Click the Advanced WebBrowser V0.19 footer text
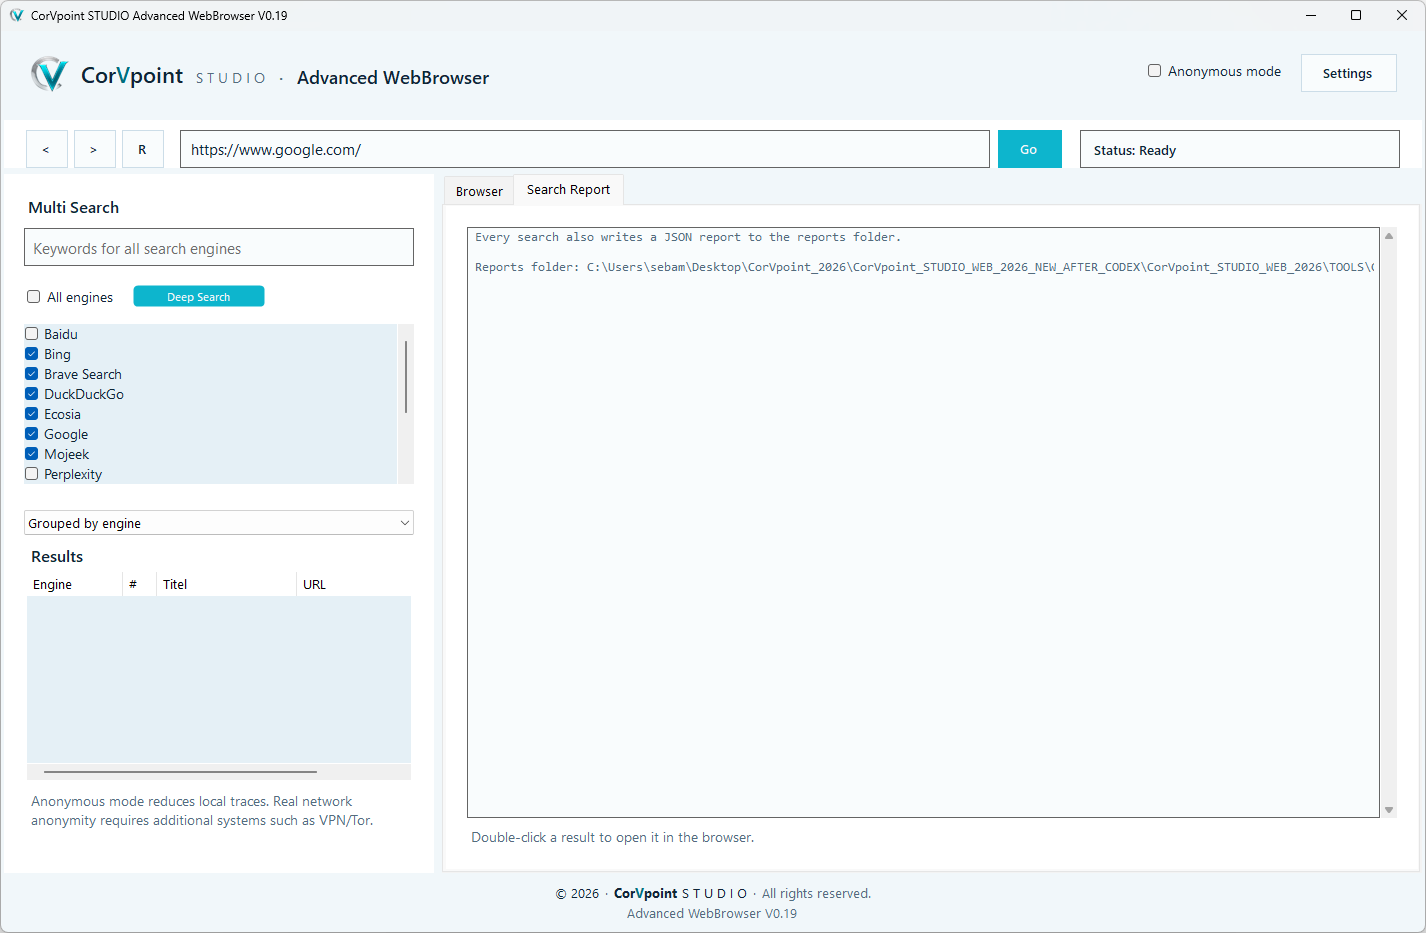1426x933 pixels. [712, 913]
